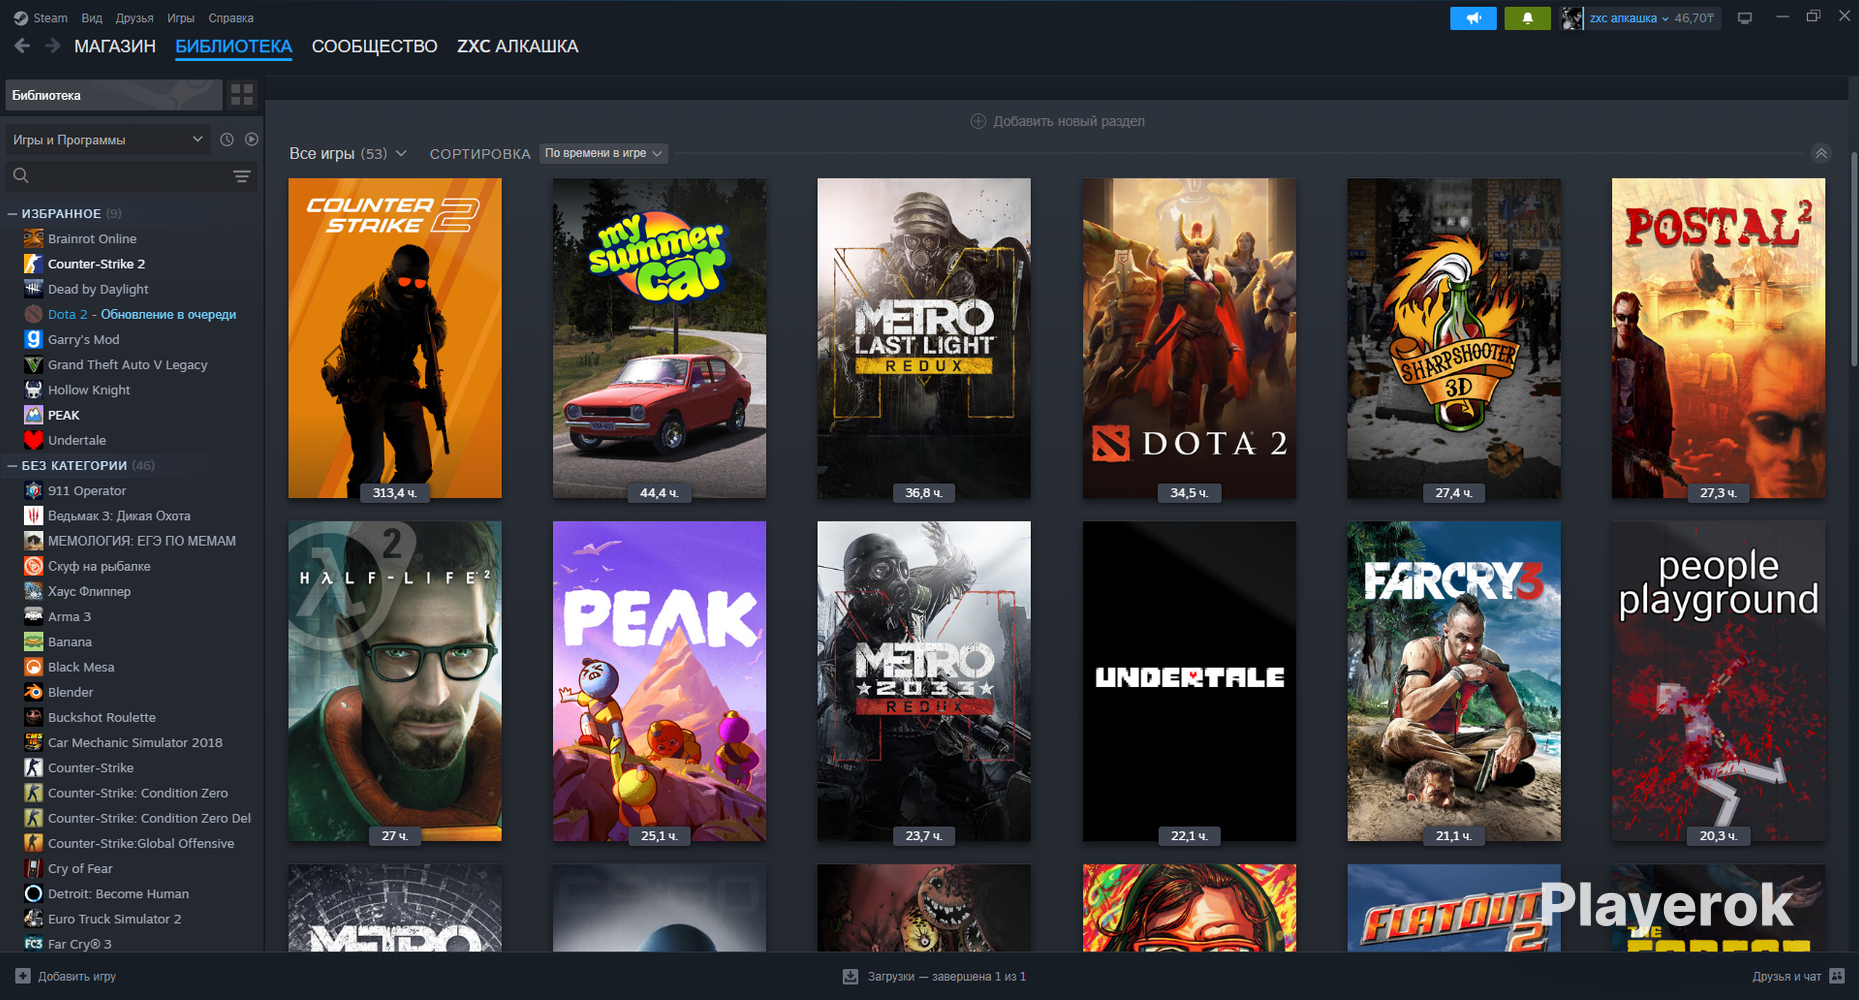The height and width of the screenshot is (1000, 1859).
Task: Click Добавить новый раздел
Action: (x=1058, y=121)
